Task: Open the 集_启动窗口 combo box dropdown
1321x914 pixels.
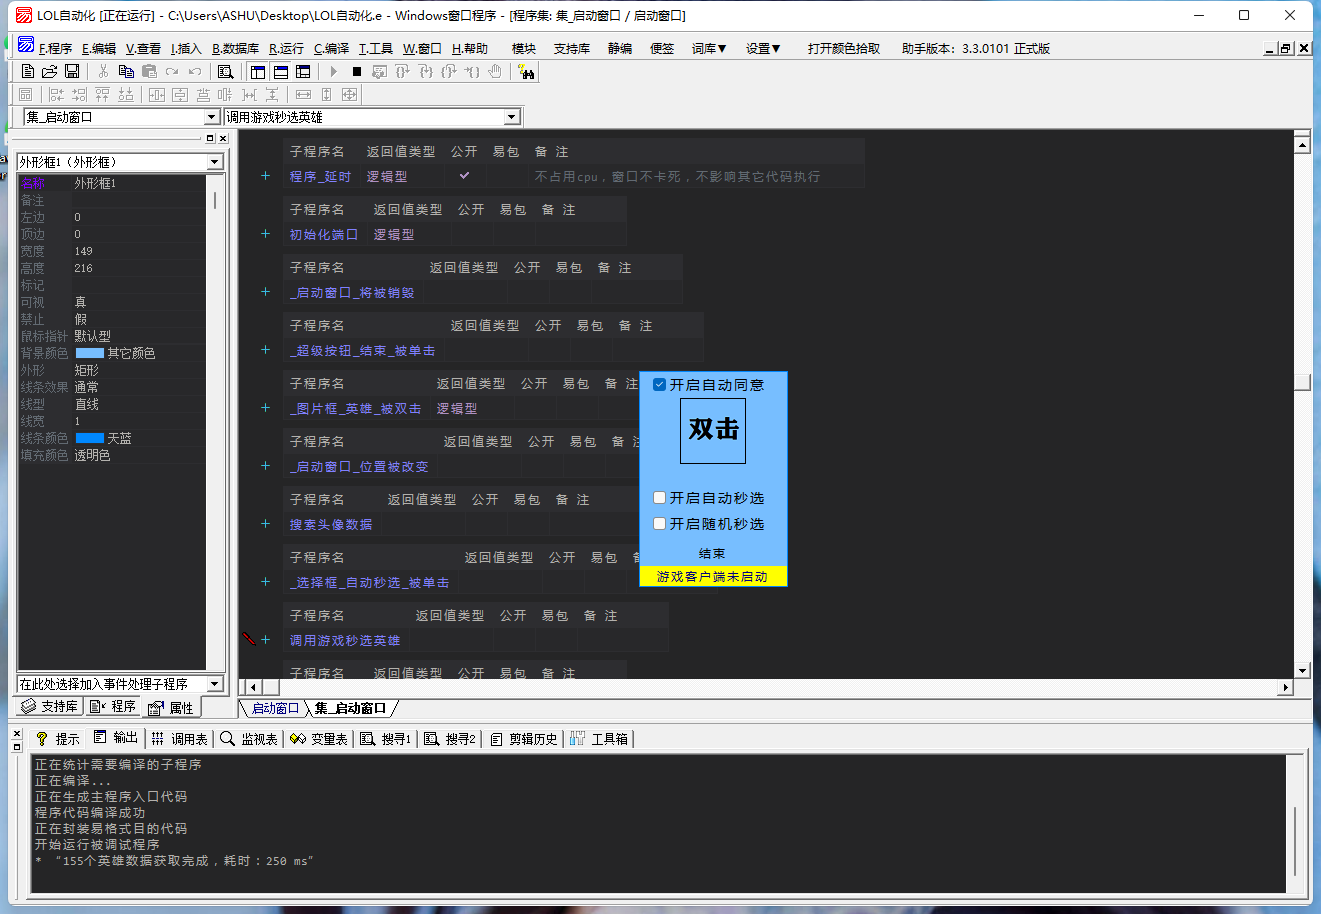Action: point(211,117)
